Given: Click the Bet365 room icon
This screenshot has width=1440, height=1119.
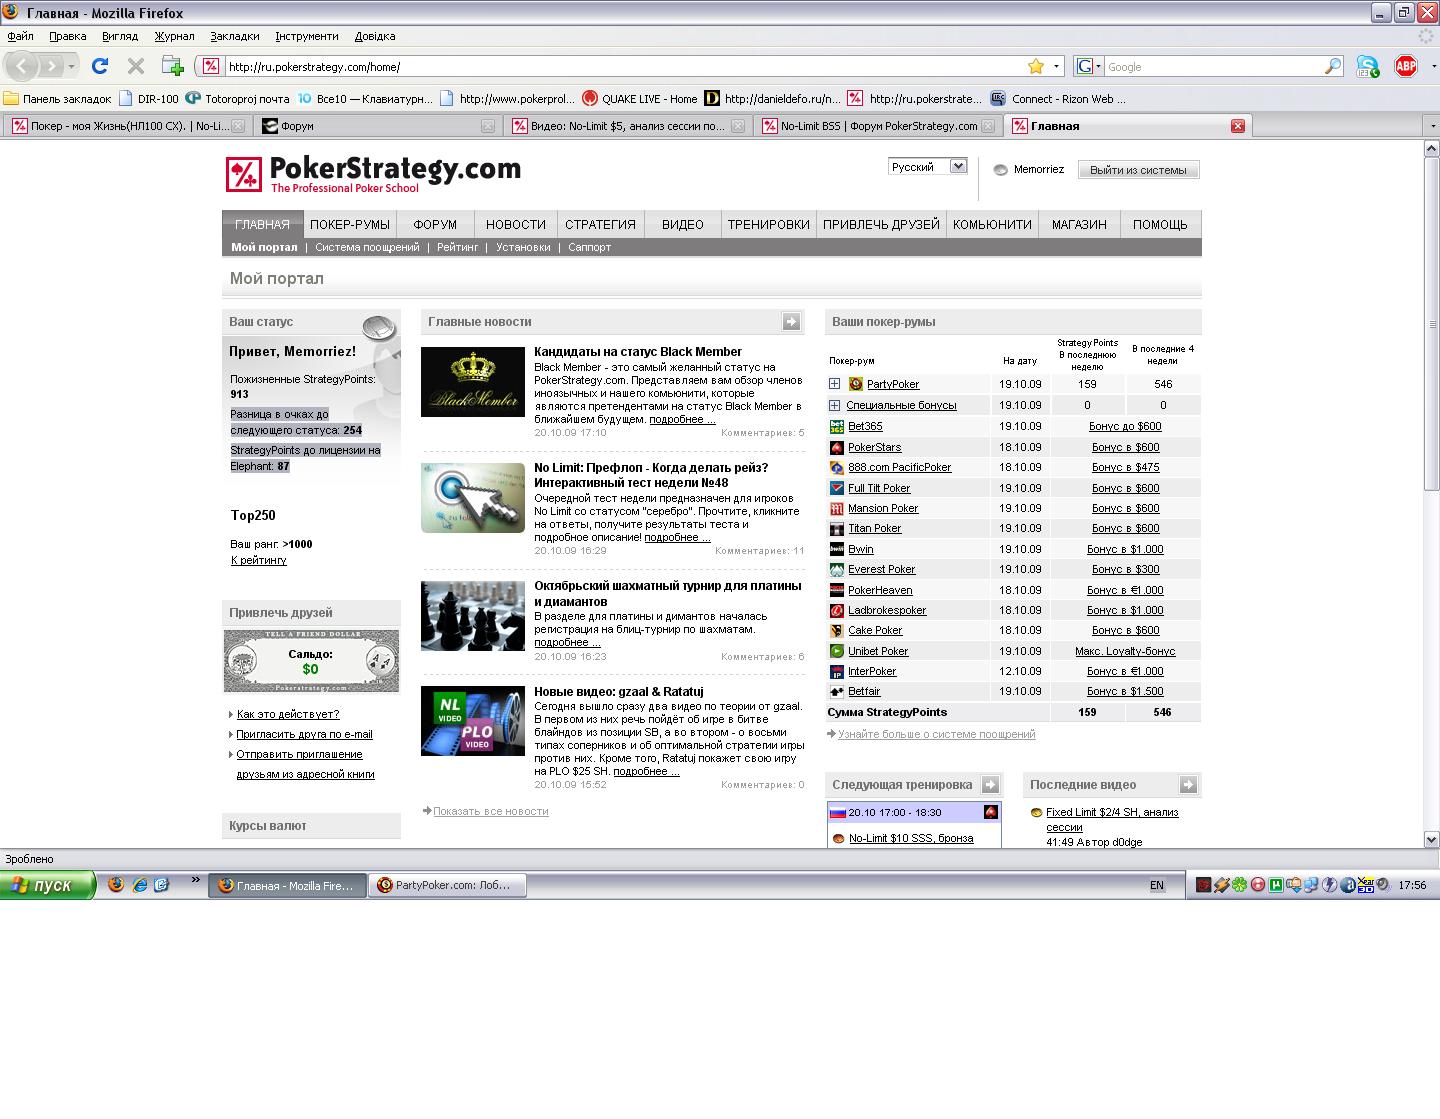Looking at the screenshot, I should [x=837, y=426].
